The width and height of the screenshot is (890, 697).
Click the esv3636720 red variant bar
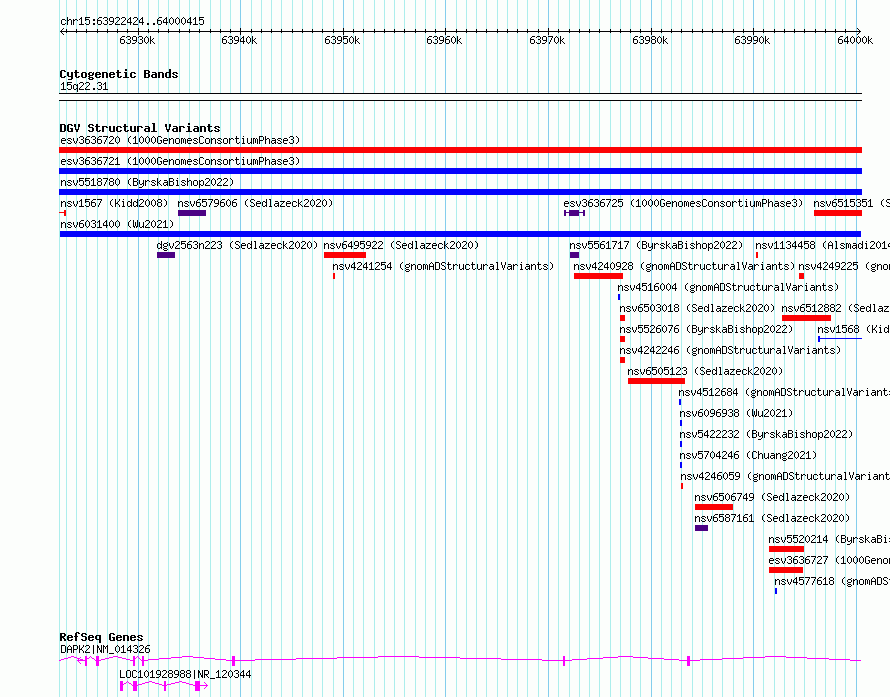coord(460,150)
